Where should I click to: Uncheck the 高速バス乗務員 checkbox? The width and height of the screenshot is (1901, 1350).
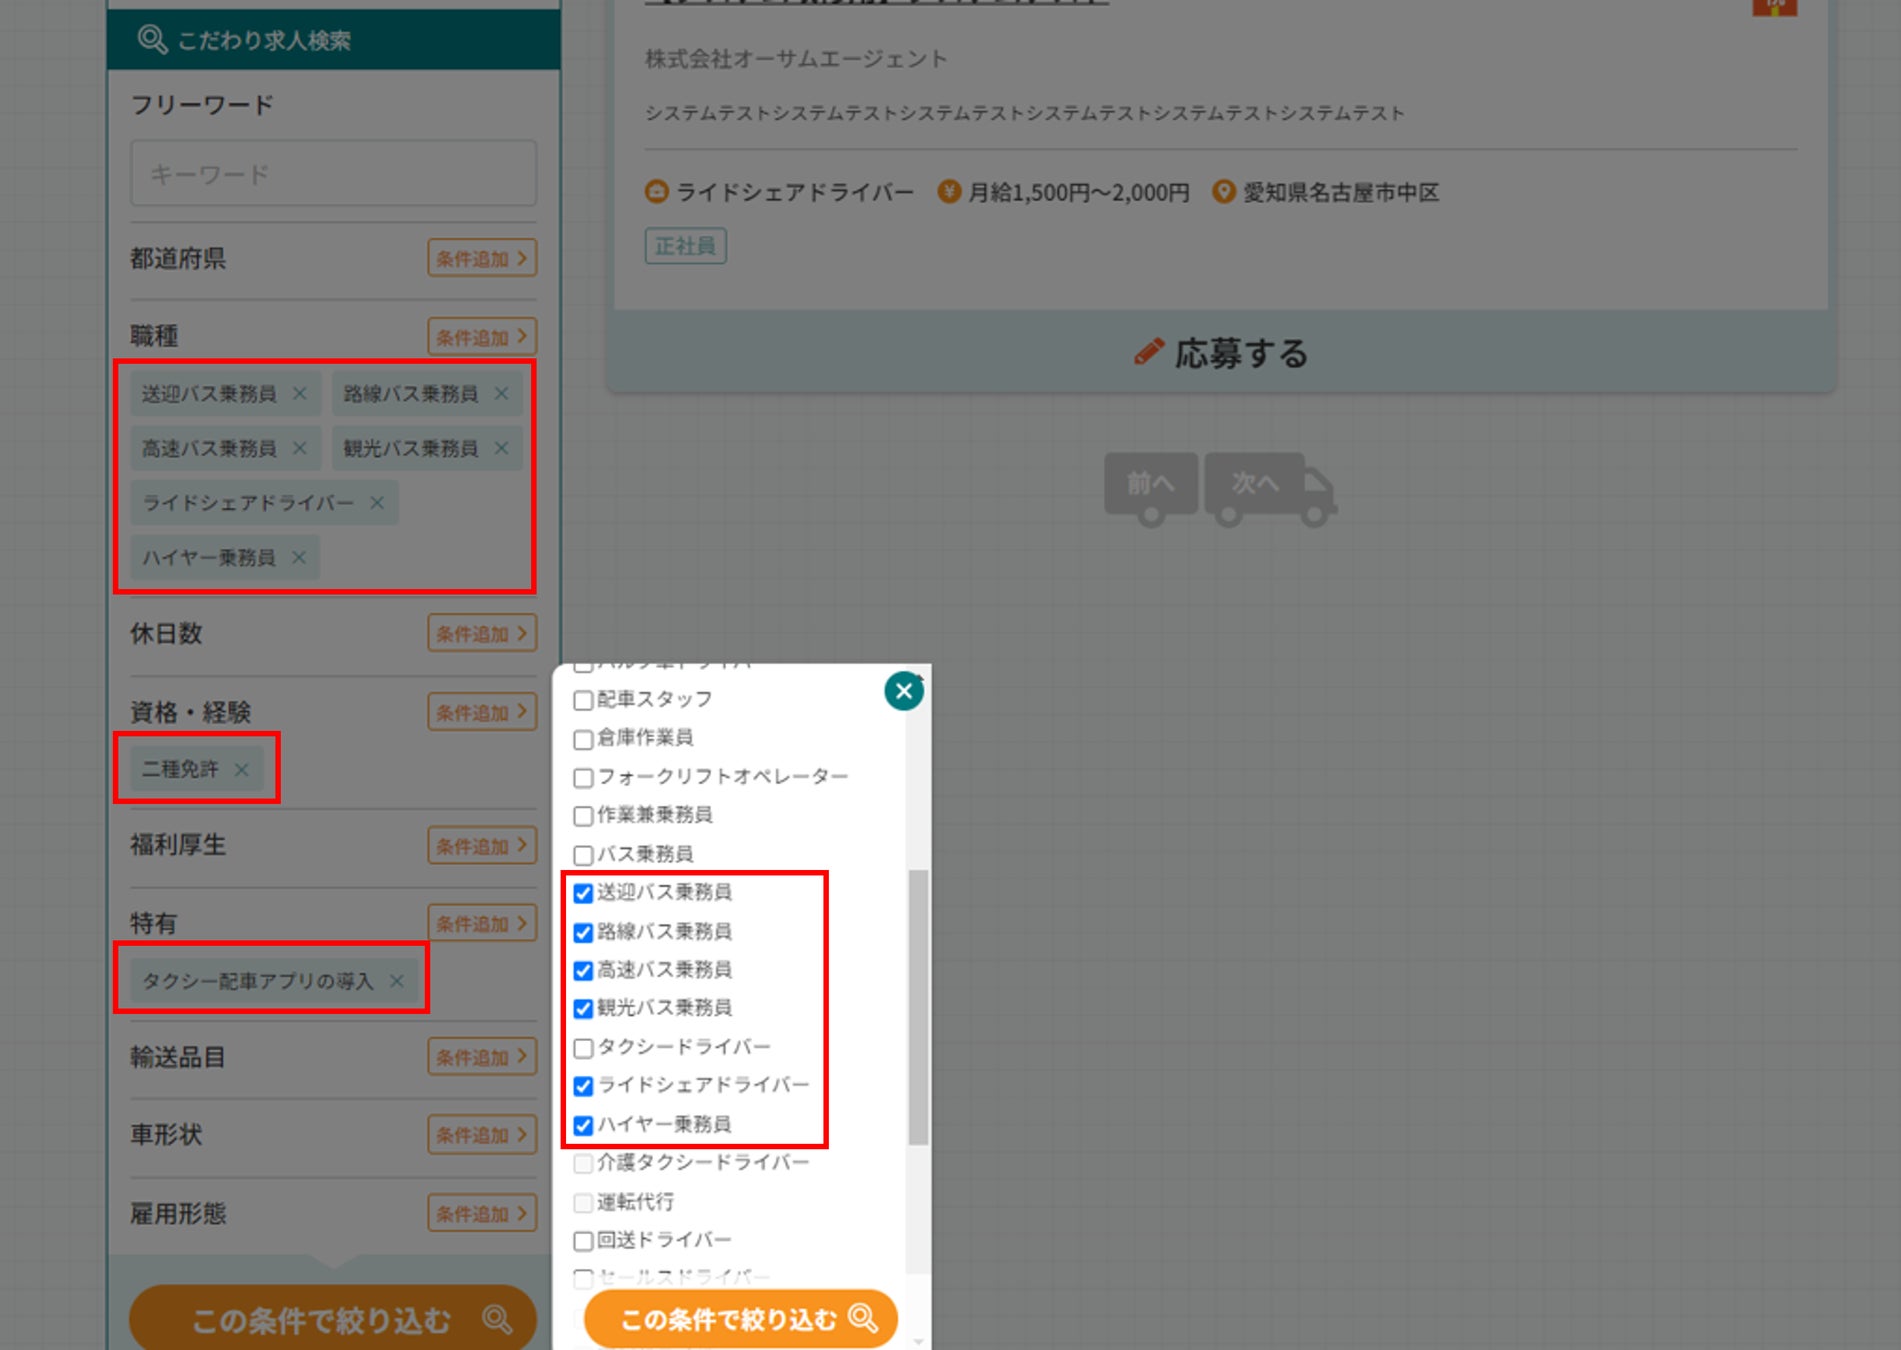click(583, 971)
